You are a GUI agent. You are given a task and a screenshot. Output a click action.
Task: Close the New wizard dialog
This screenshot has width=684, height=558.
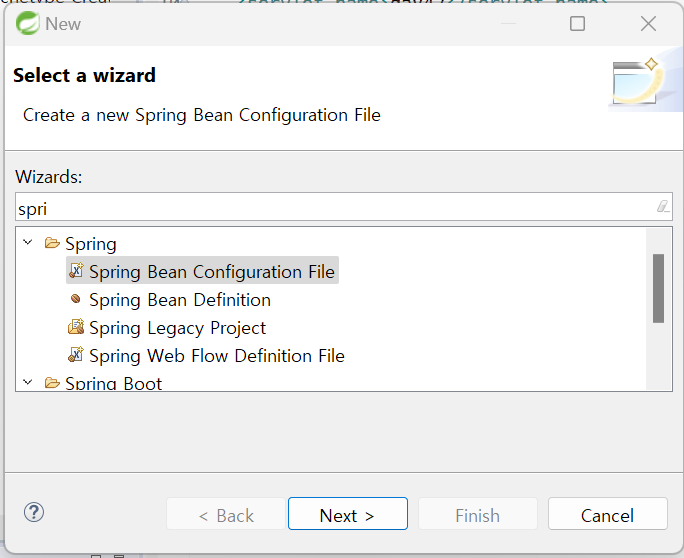pos(648,24)
